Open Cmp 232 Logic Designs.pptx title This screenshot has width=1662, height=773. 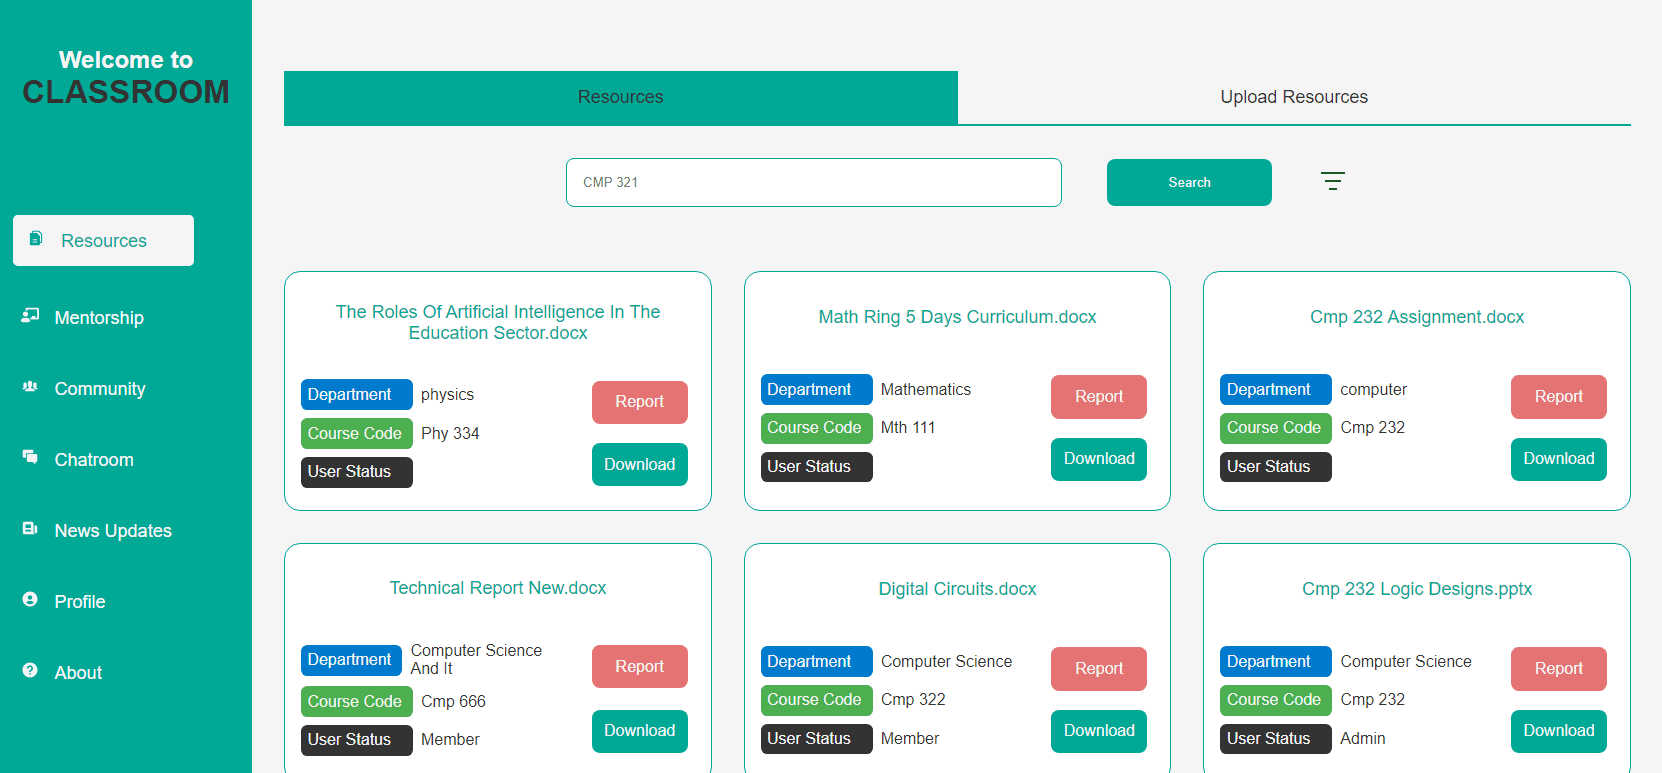[x=1417, y=589]
